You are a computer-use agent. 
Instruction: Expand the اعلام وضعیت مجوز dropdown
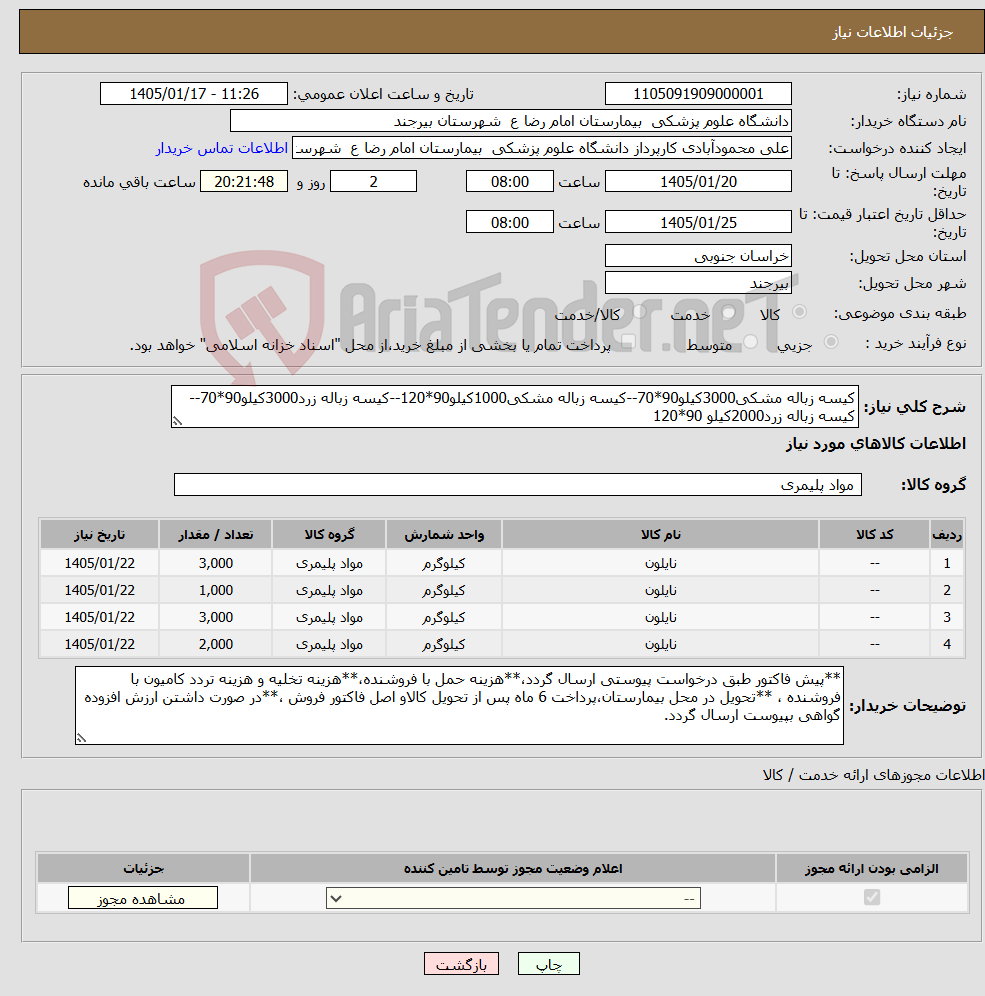513,898
